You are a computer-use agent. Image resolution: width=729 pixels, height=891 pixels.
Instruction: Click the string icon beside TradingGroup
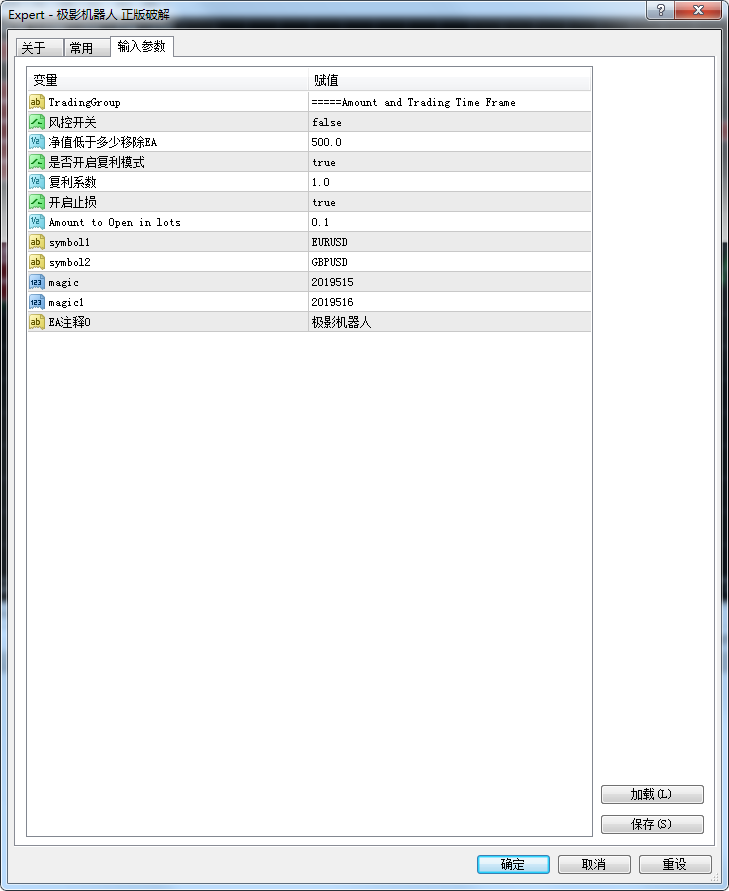tap(37, 102)
